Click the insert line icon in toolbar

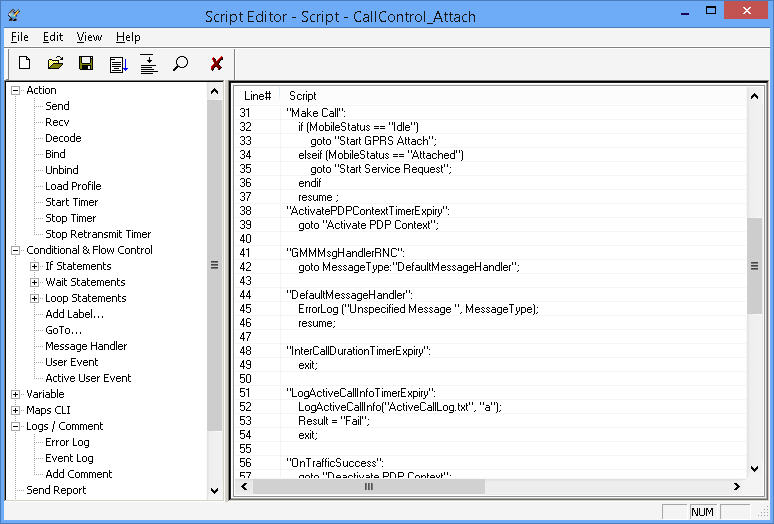[149, 64]
